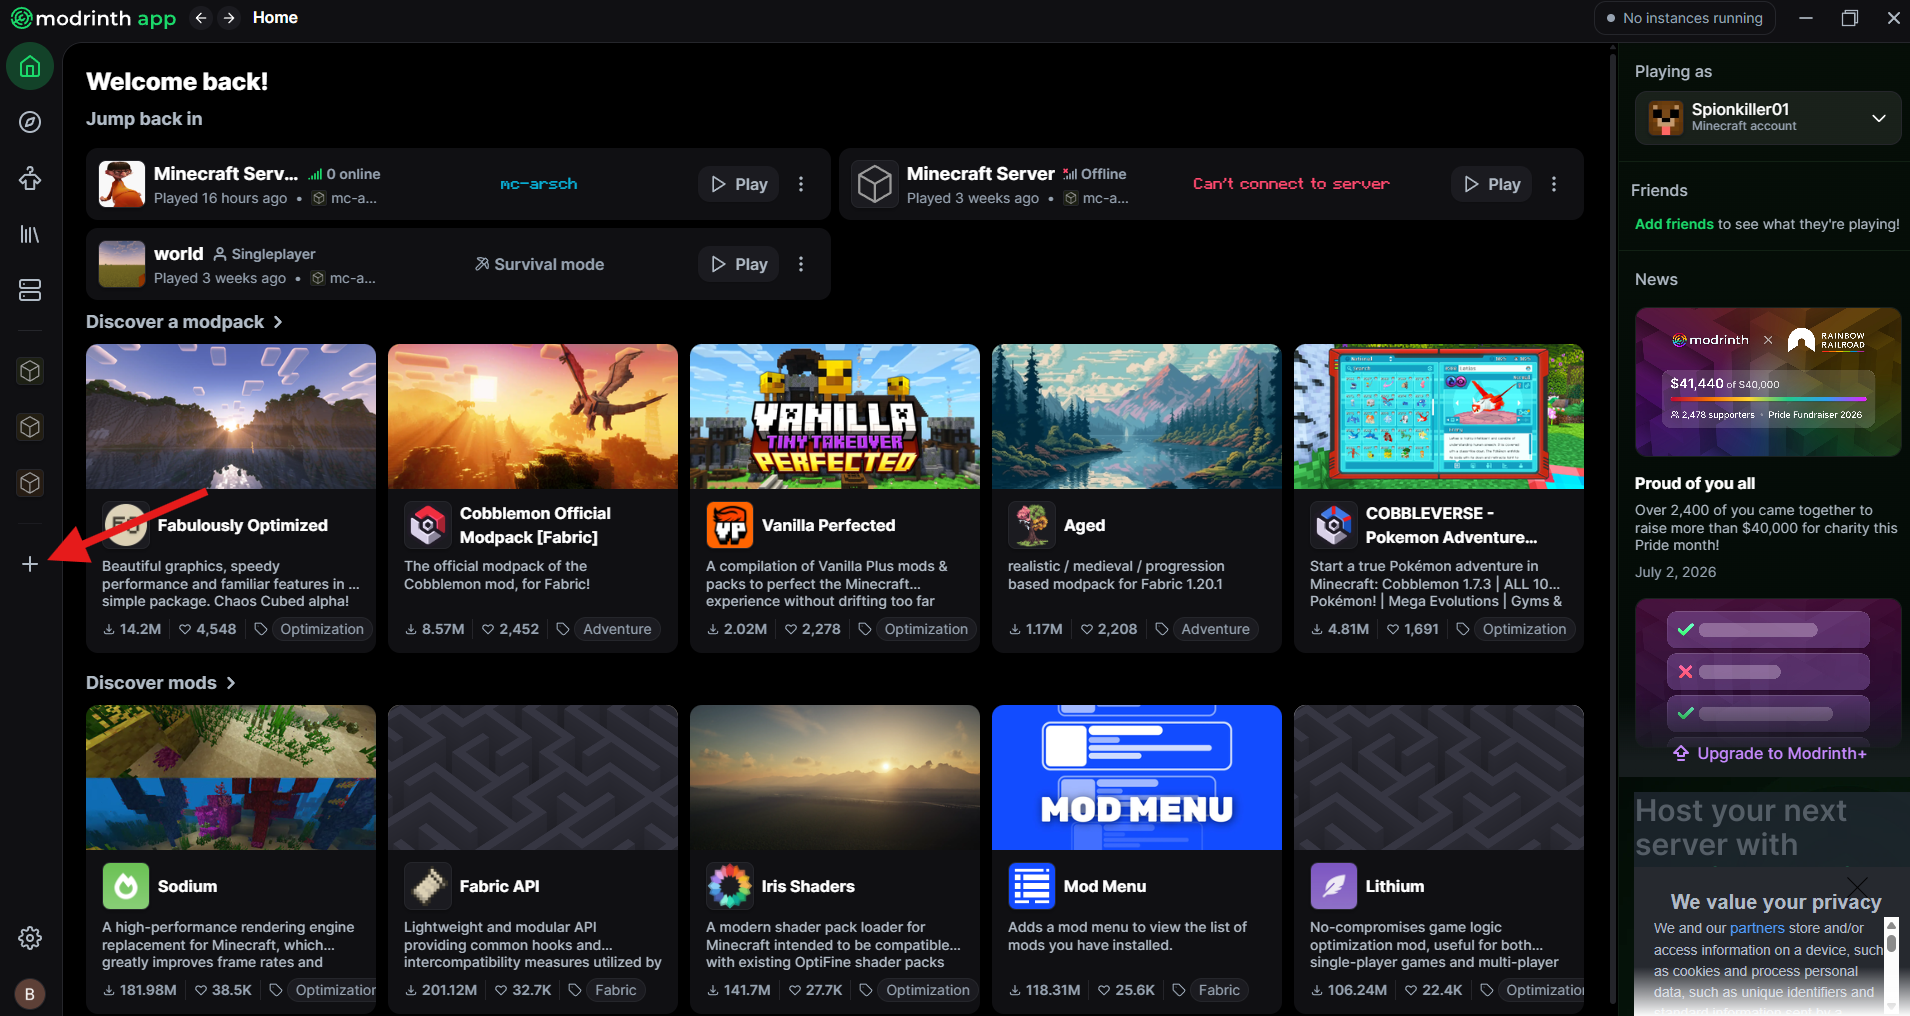Click the Optimization tag on Vanilla Perfected

pos(926,629)
